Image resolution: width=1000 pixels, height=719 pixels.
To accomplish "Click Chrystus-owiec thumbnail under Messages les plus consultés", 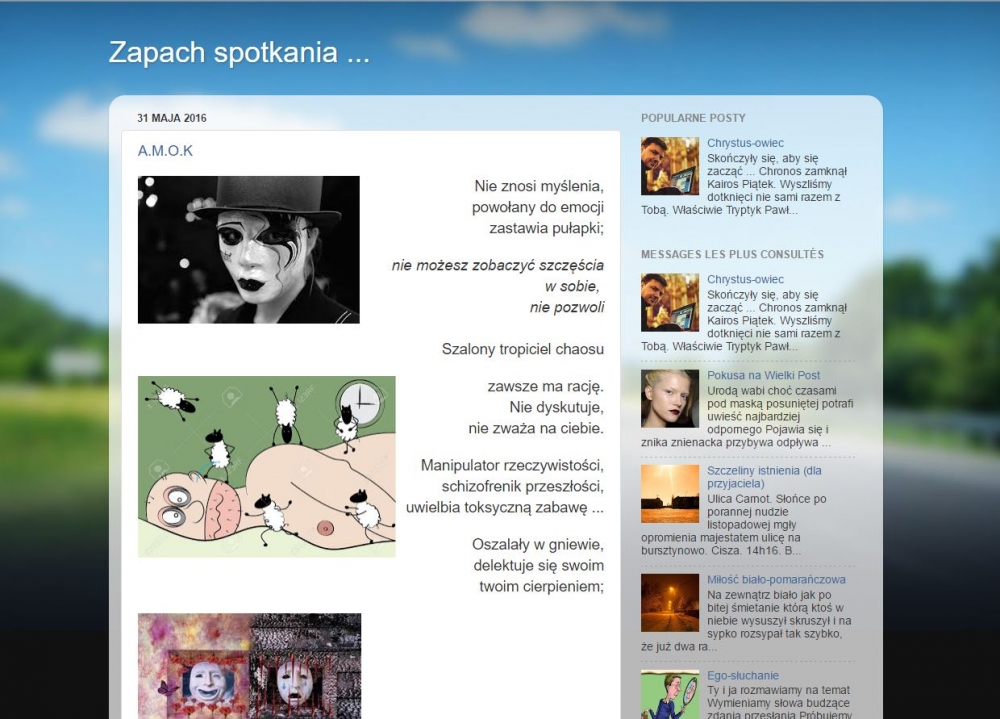I will (x=670, y=302).
